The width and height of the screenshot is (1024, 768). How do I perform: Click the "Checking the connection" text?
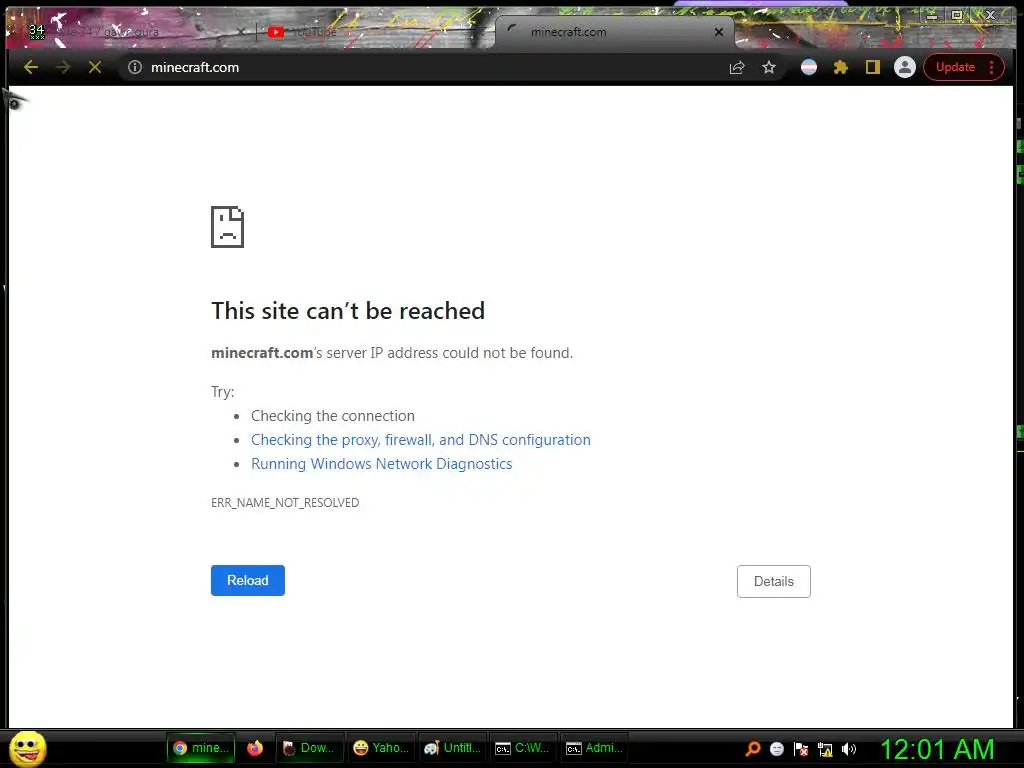(x=332, y=416)
